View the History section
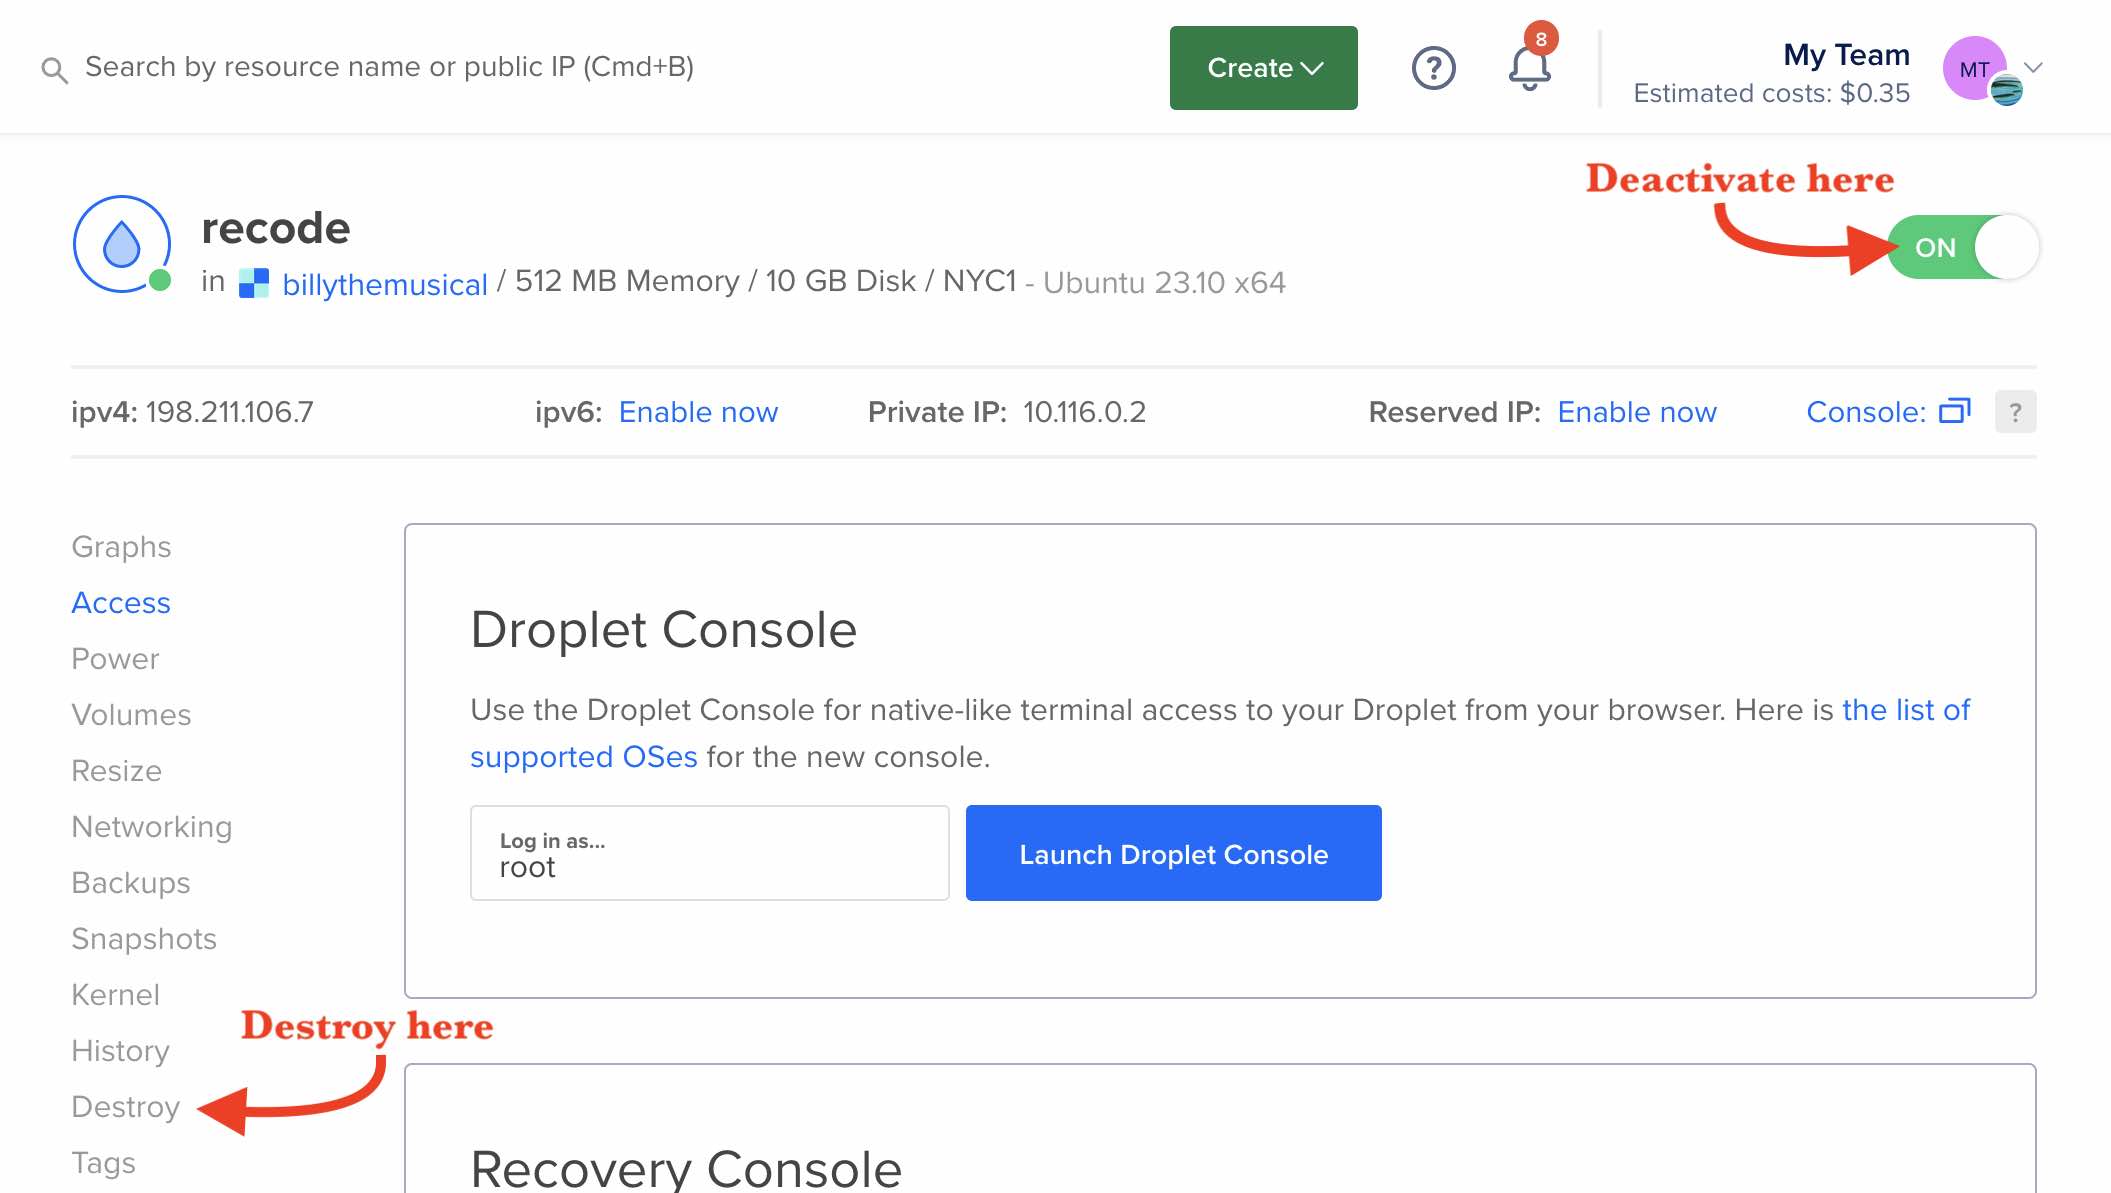The width and height of the screenshot is (2111, 1193). click(121, 1051)
